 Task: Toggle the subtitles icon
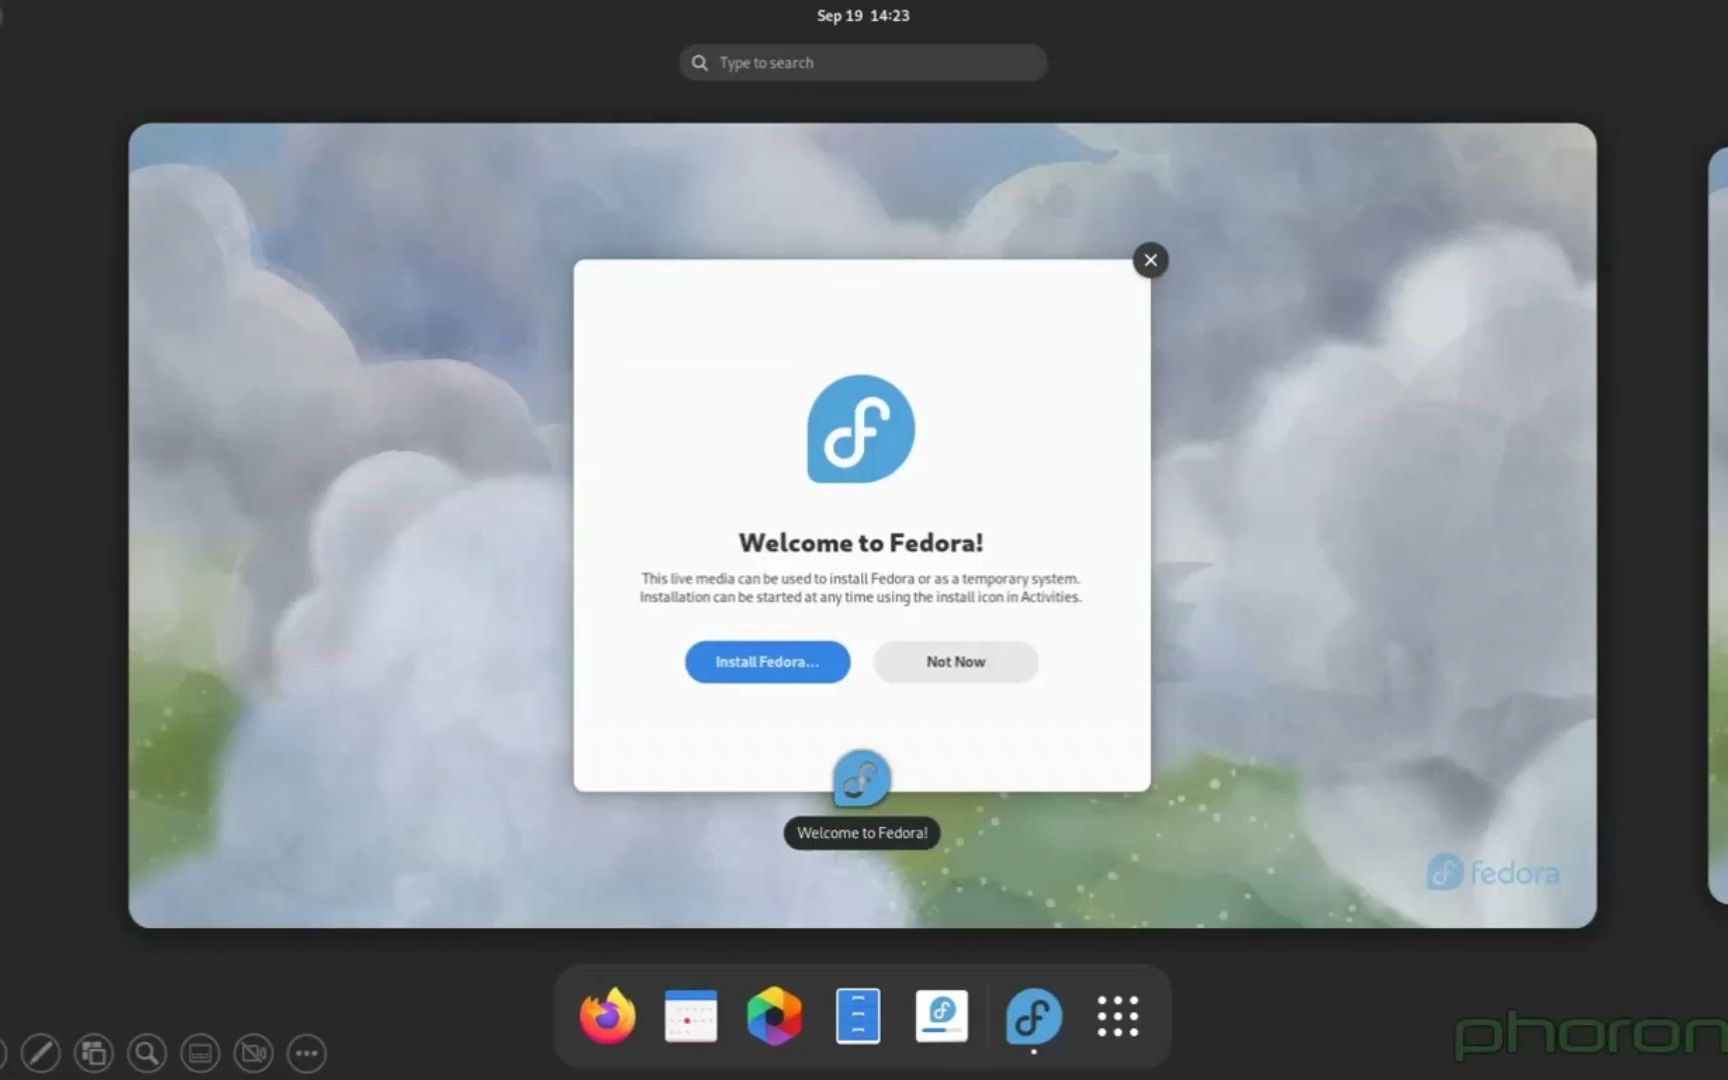[200, 1053]
